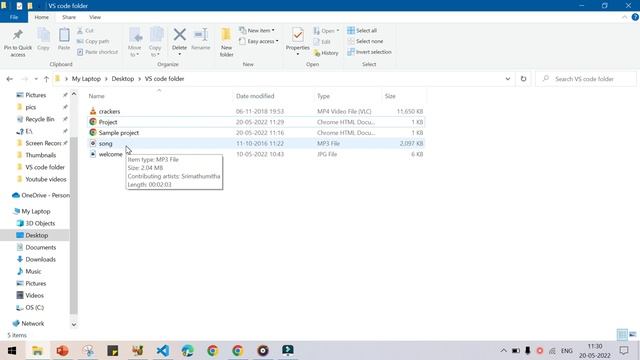
Task: Create a New folder
Action: (x=227, y=42)
